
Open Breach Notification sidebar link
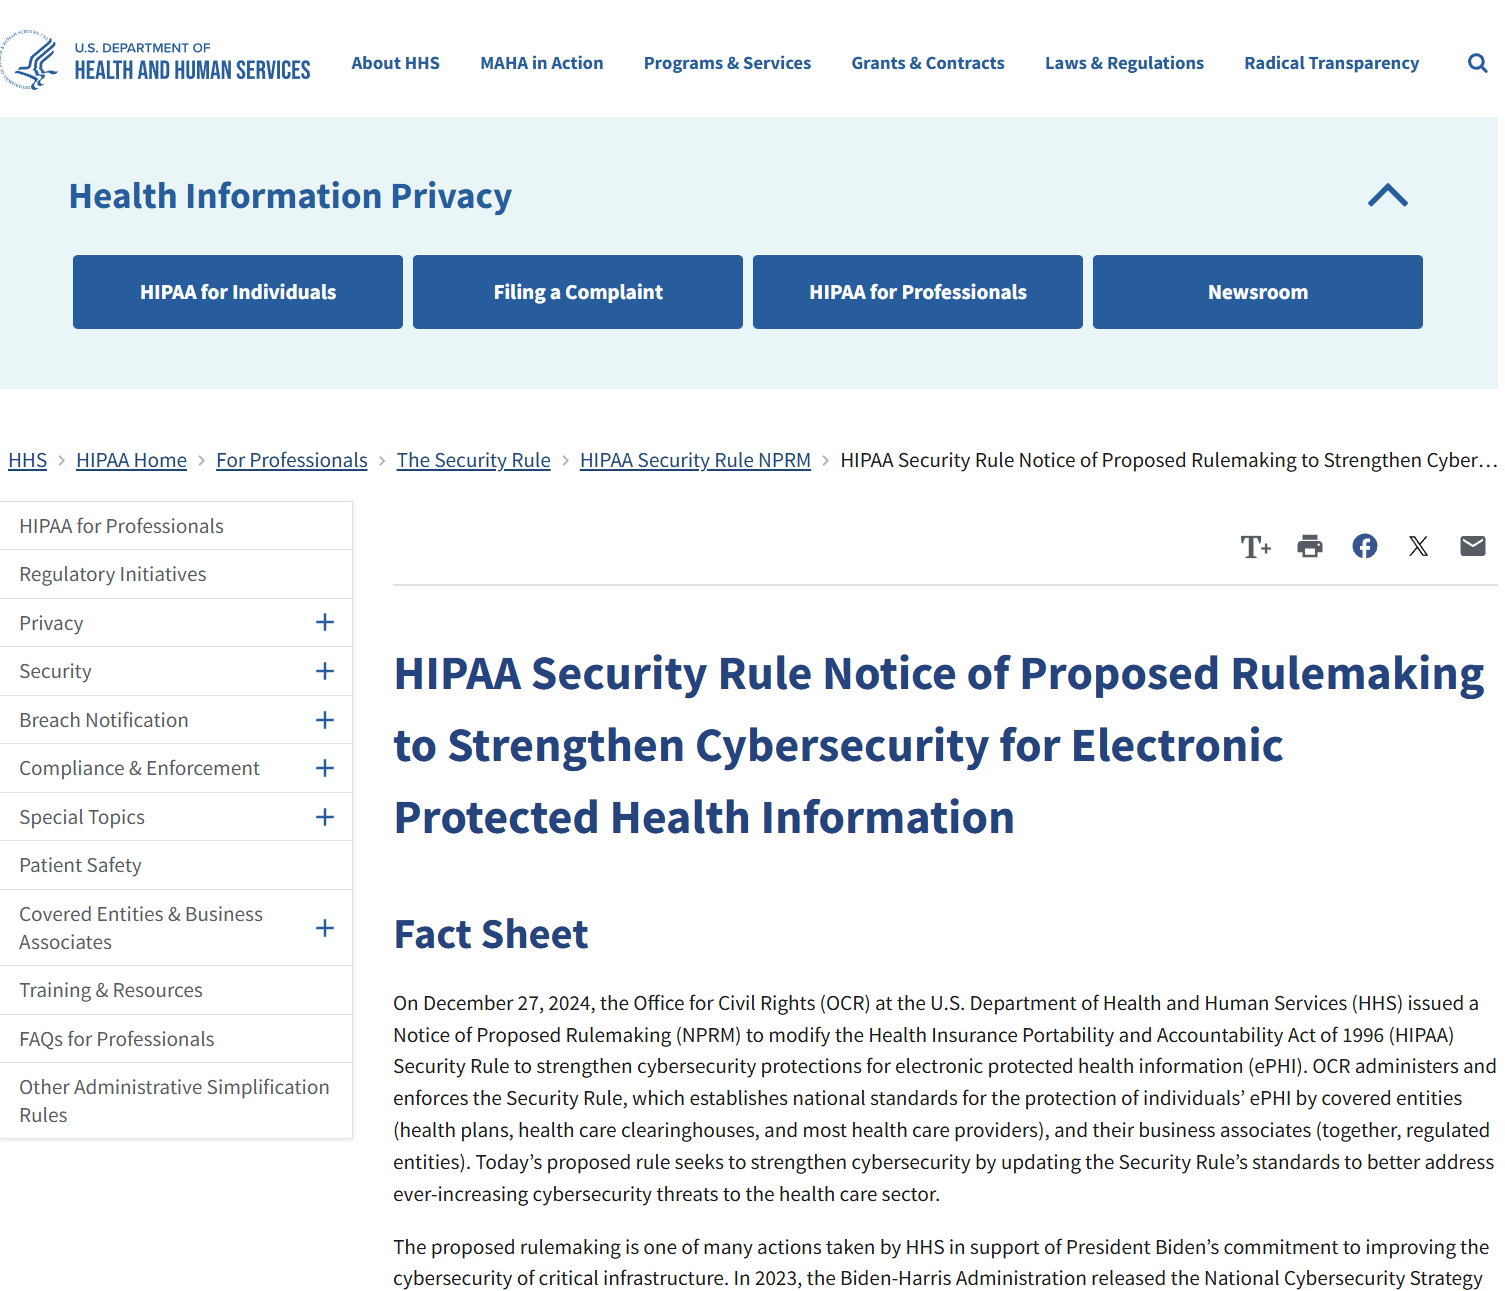click(103, 720)
